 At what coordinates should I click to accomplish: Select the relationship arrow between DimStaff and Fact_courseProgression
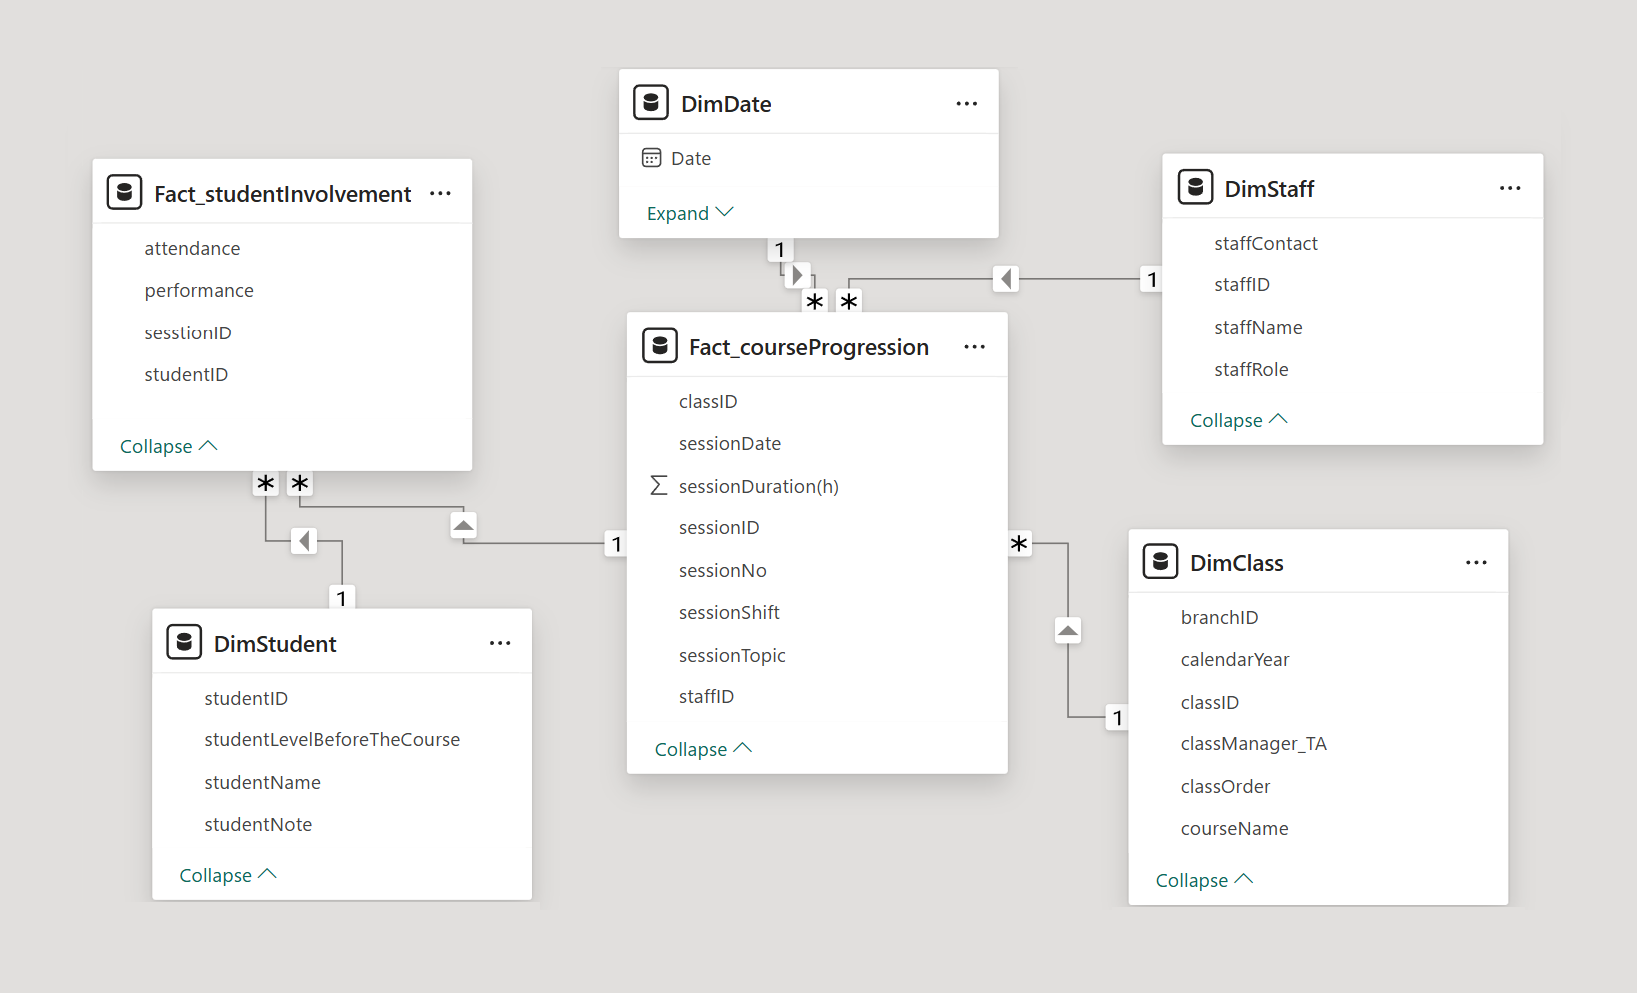click(1006, 279)
